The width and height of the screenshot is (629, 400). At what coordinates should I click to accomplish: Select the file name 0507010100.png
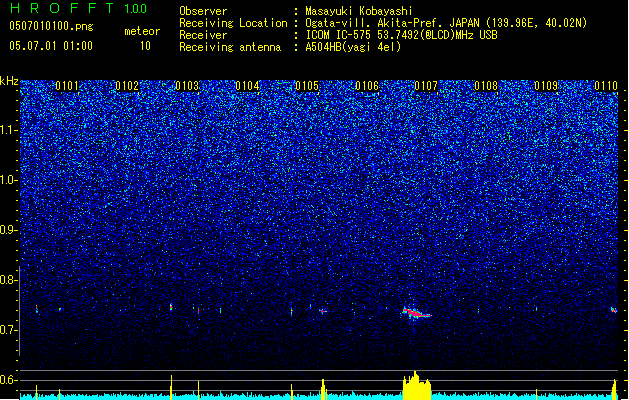(51, 26)
